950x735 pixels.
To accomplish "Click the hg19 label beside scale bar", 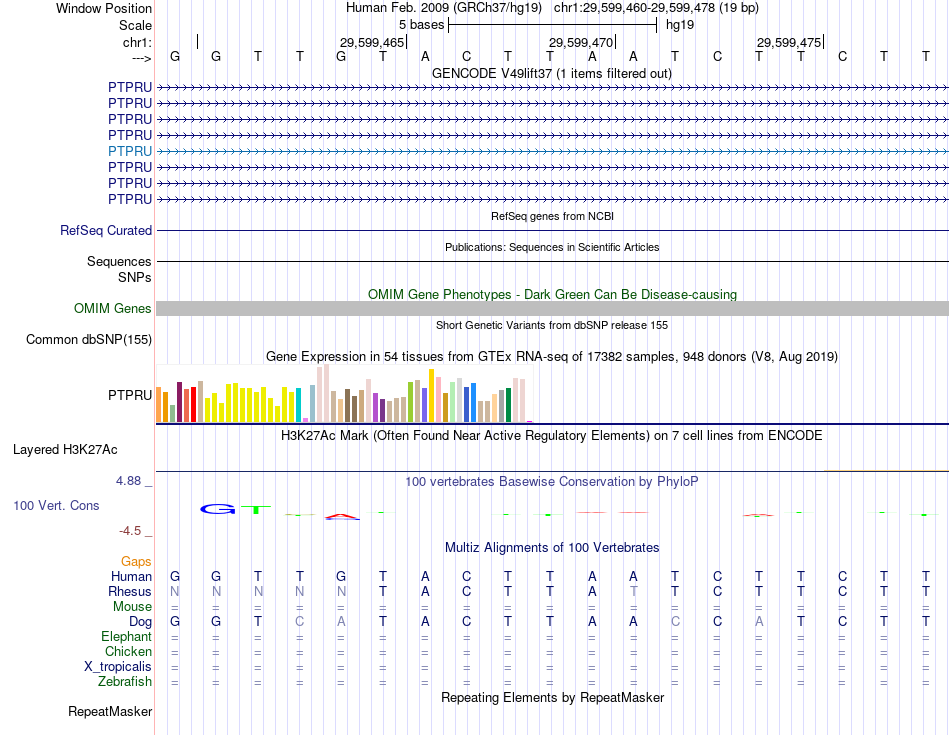I will click(x=680, y=25).
